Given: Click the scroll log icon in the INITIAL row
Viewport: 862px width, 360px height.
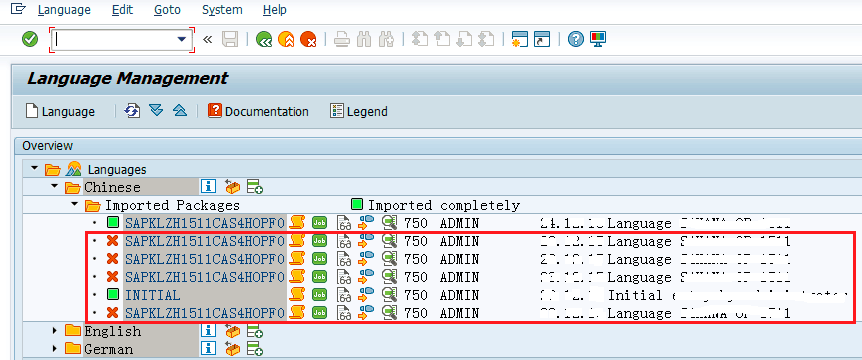Looking at the screenshot, I should (297, 295).
